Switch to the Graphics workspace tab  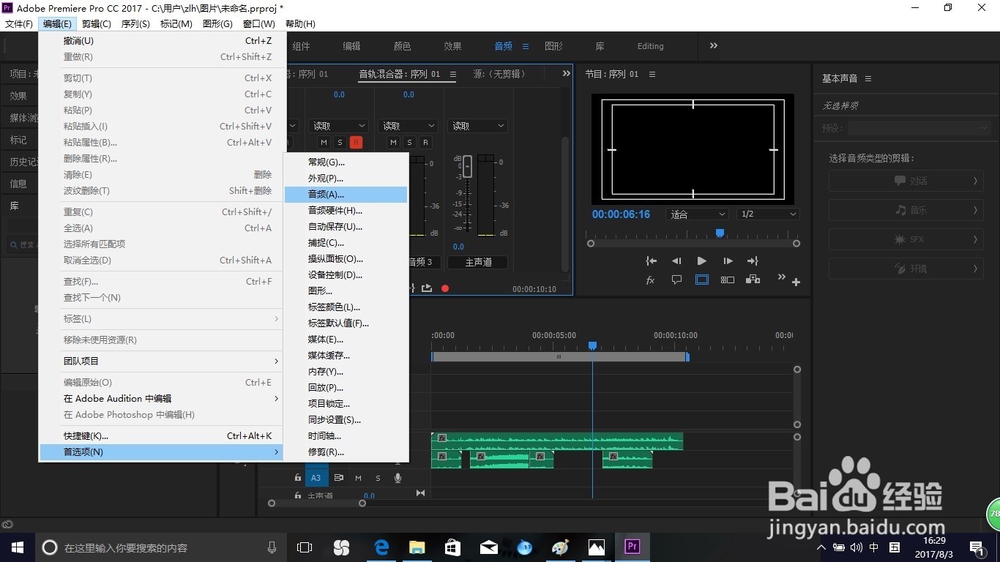554,46
